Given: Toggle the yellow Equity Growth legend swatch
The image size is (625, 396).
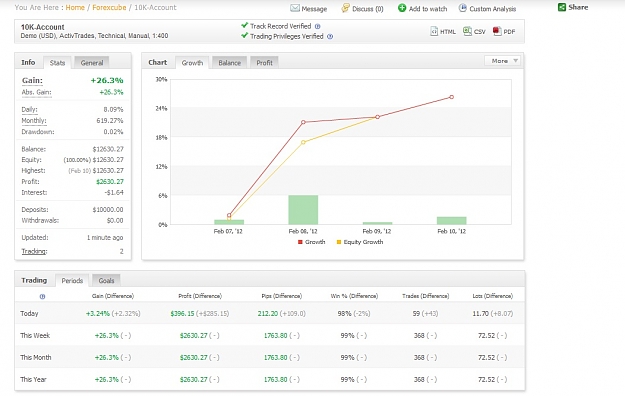Looking at the screenshot, I should coord(339,242).
